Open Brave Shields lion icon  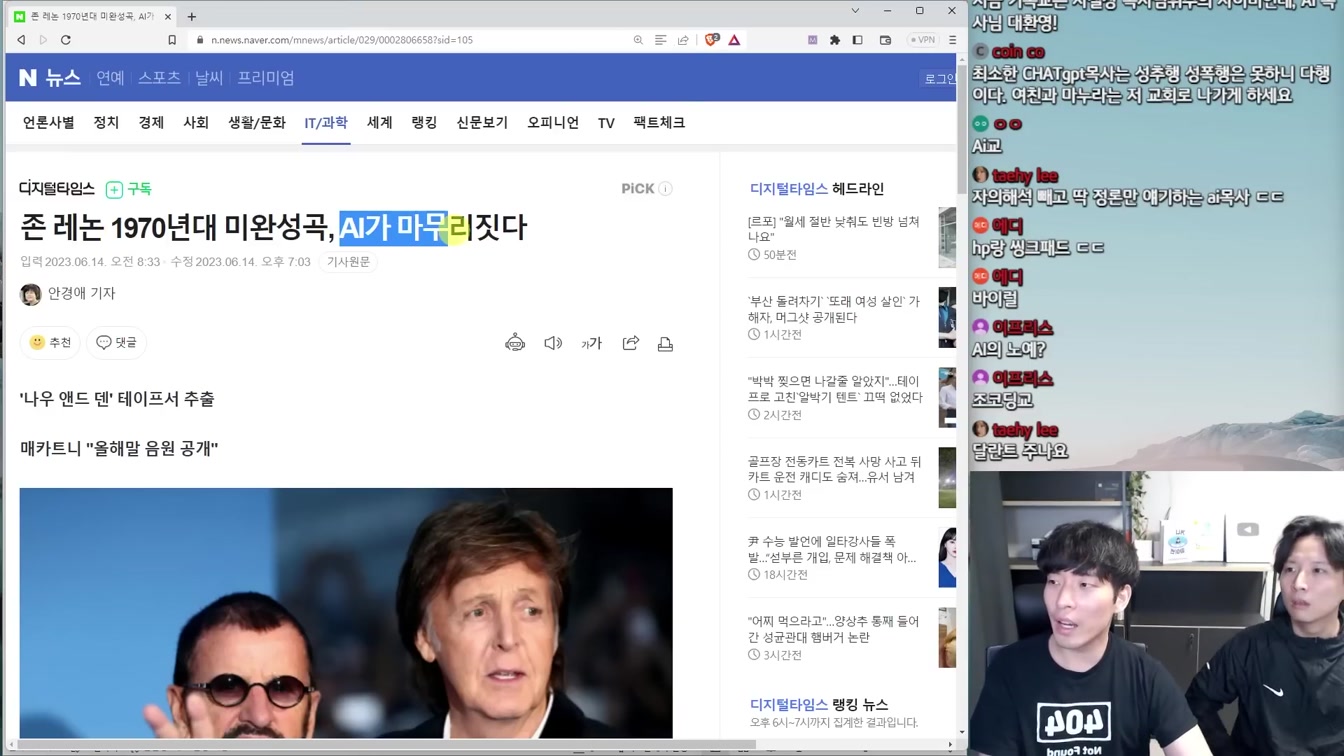click(712, 40)
